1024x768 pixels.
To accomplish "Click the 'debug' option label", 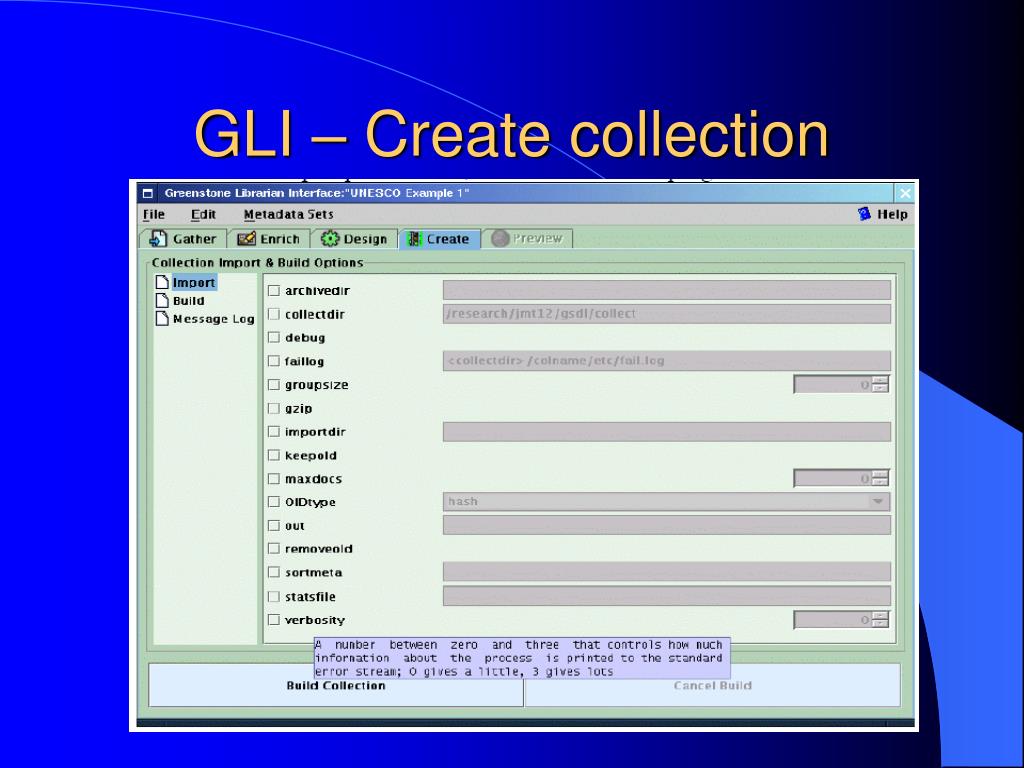I will (x=304, y=338).
